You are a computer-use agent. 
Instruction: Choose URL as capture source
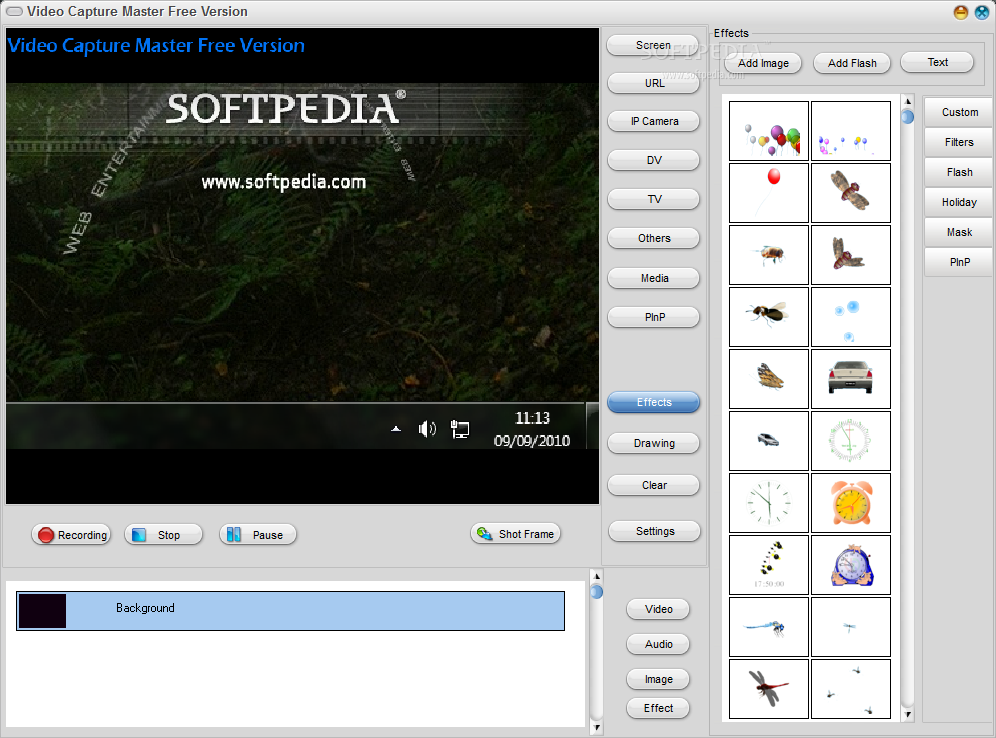pos(653,83)
